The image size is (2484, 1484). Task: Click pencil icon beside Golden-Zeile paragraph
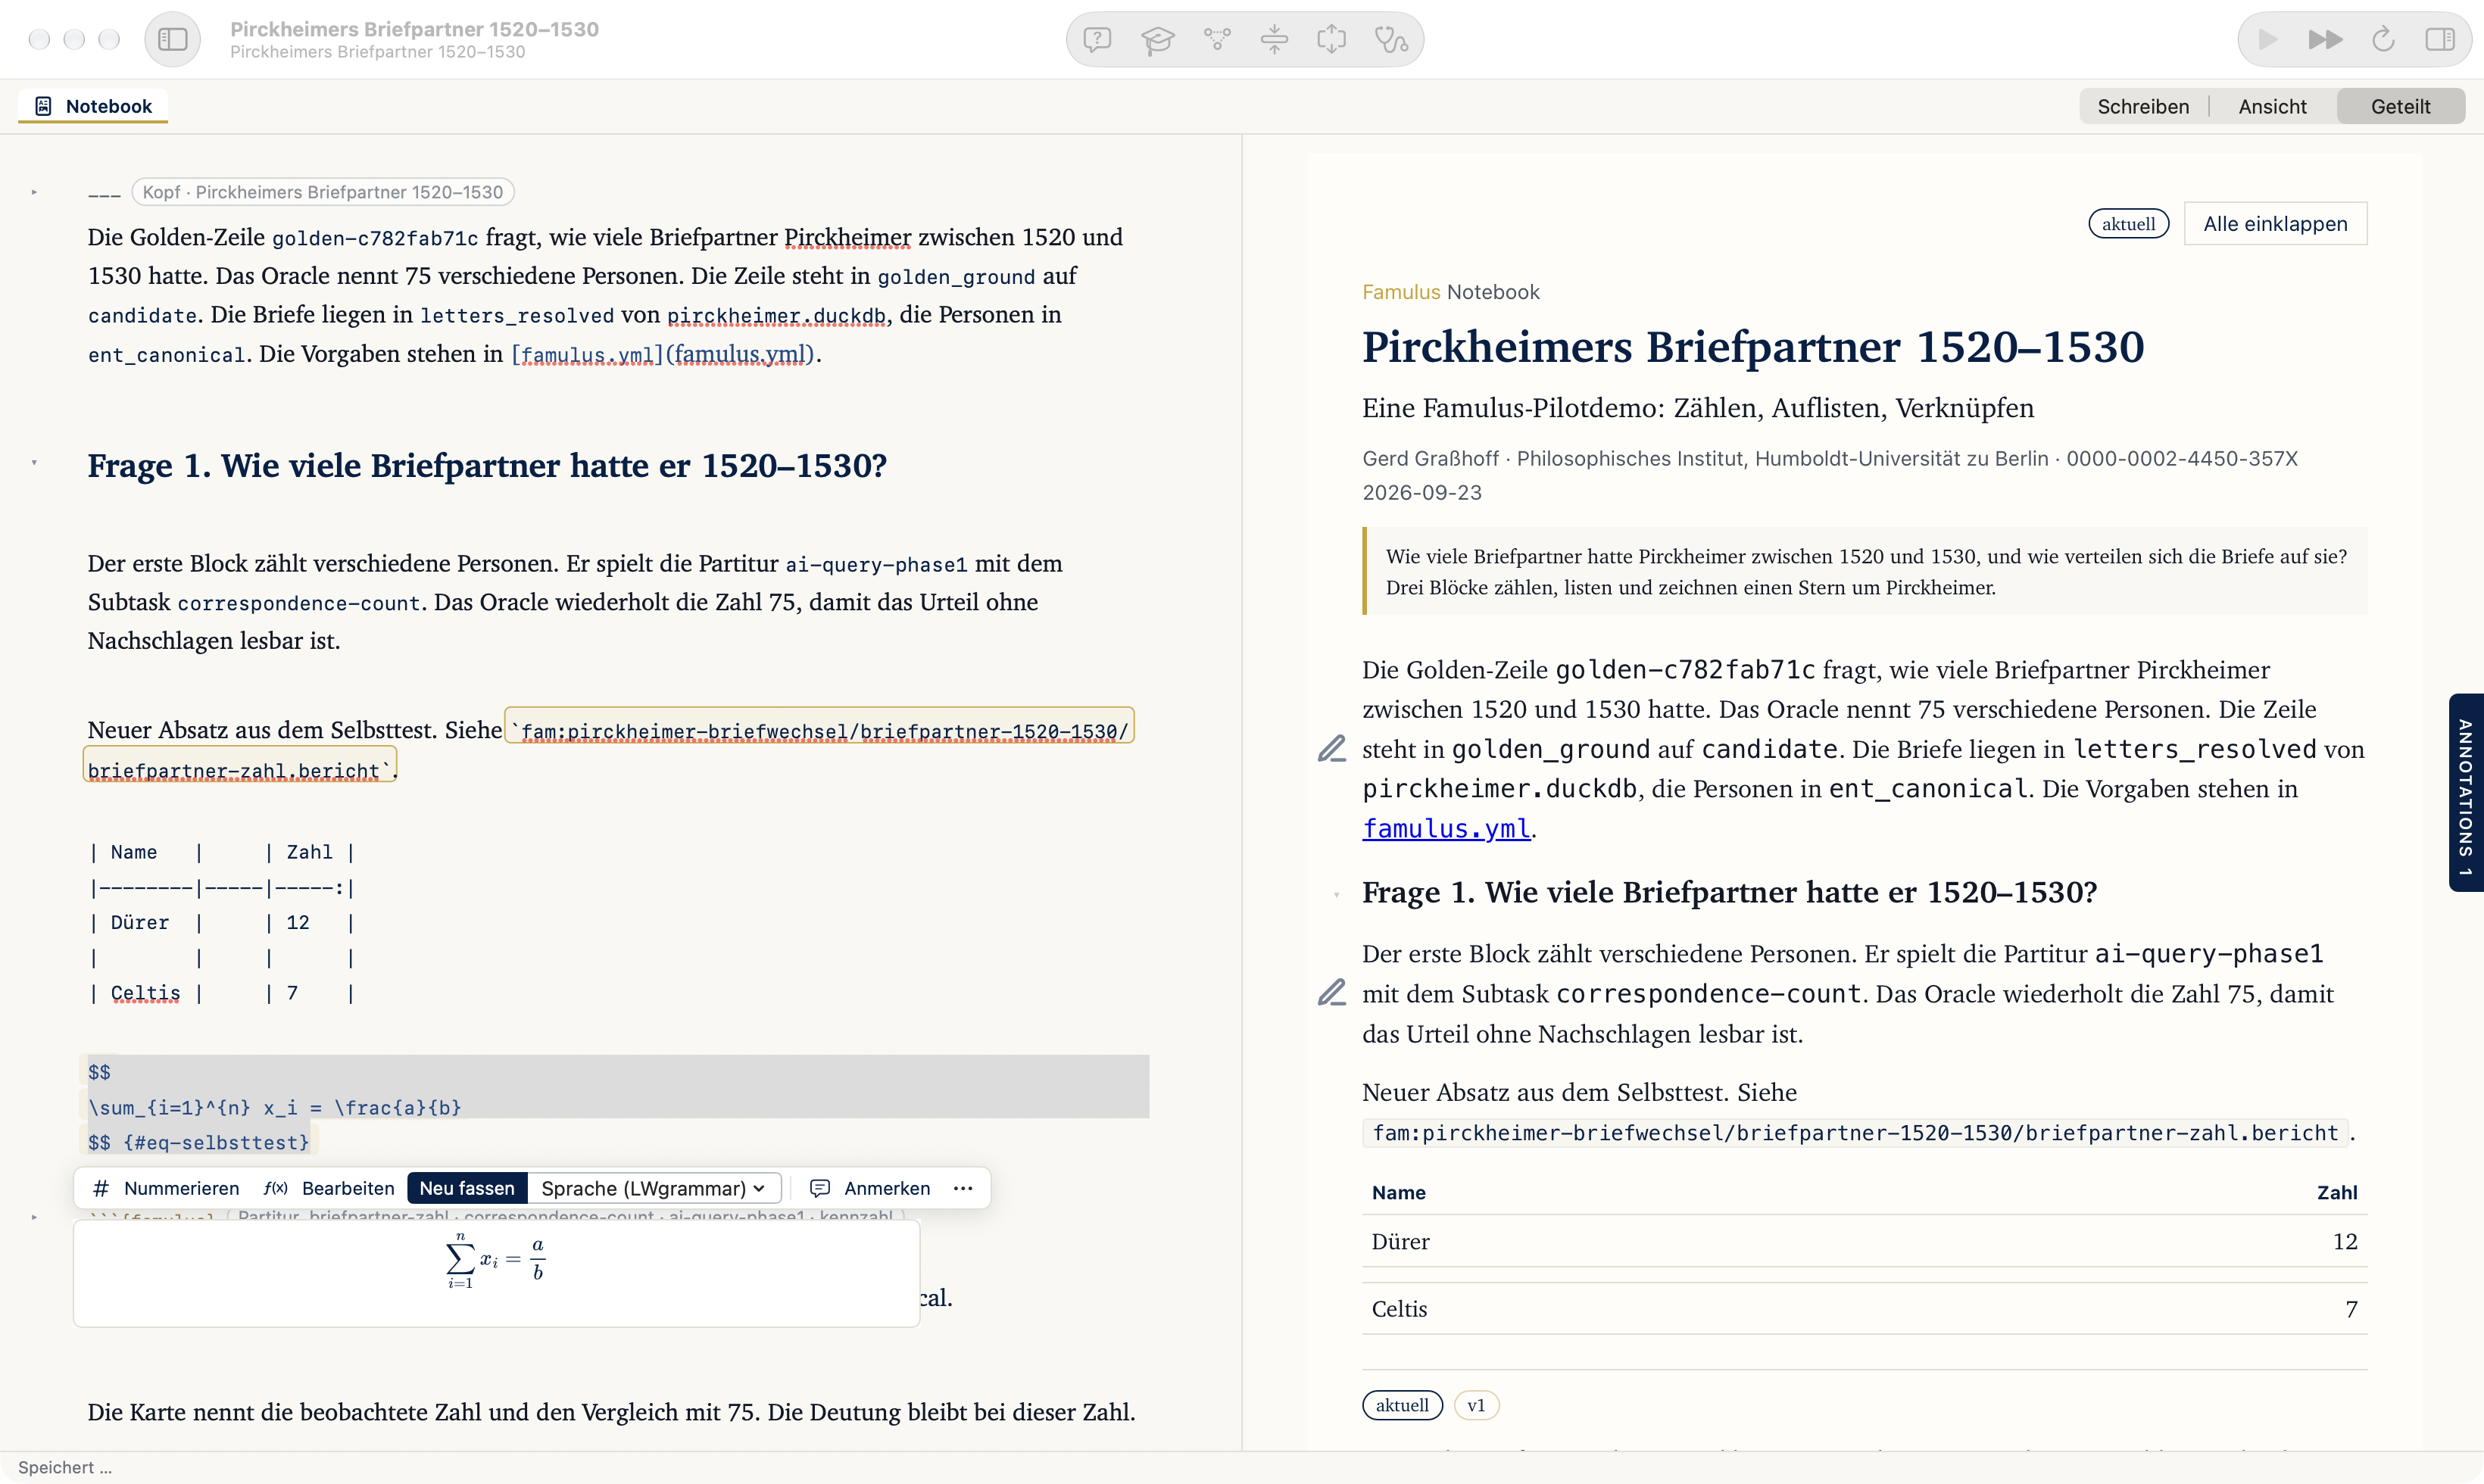[x=1331, y=749]
